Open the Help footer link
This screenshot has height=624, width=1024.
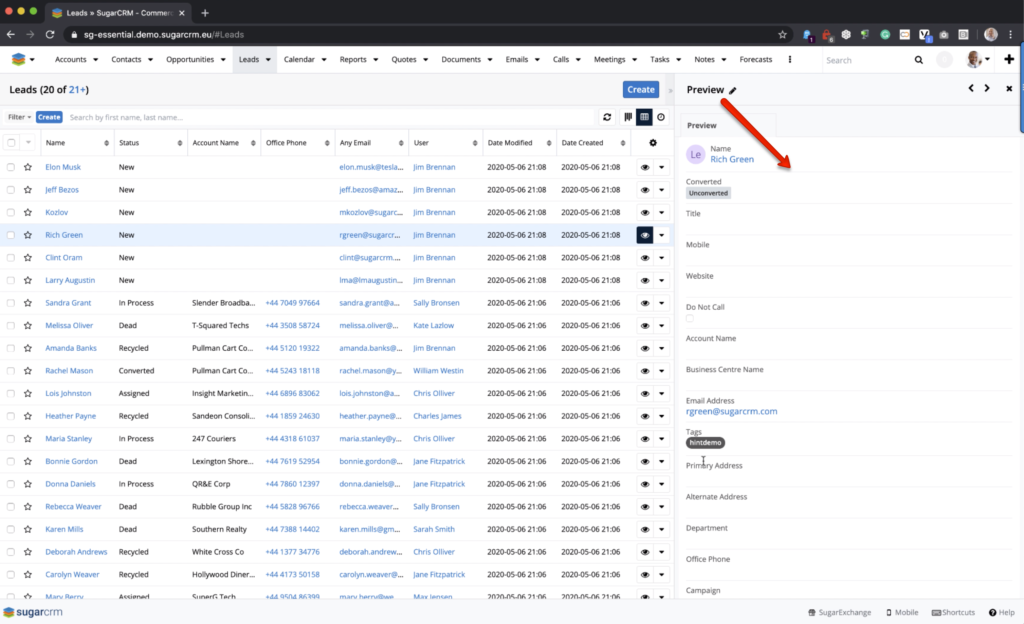pos(1002,612)
